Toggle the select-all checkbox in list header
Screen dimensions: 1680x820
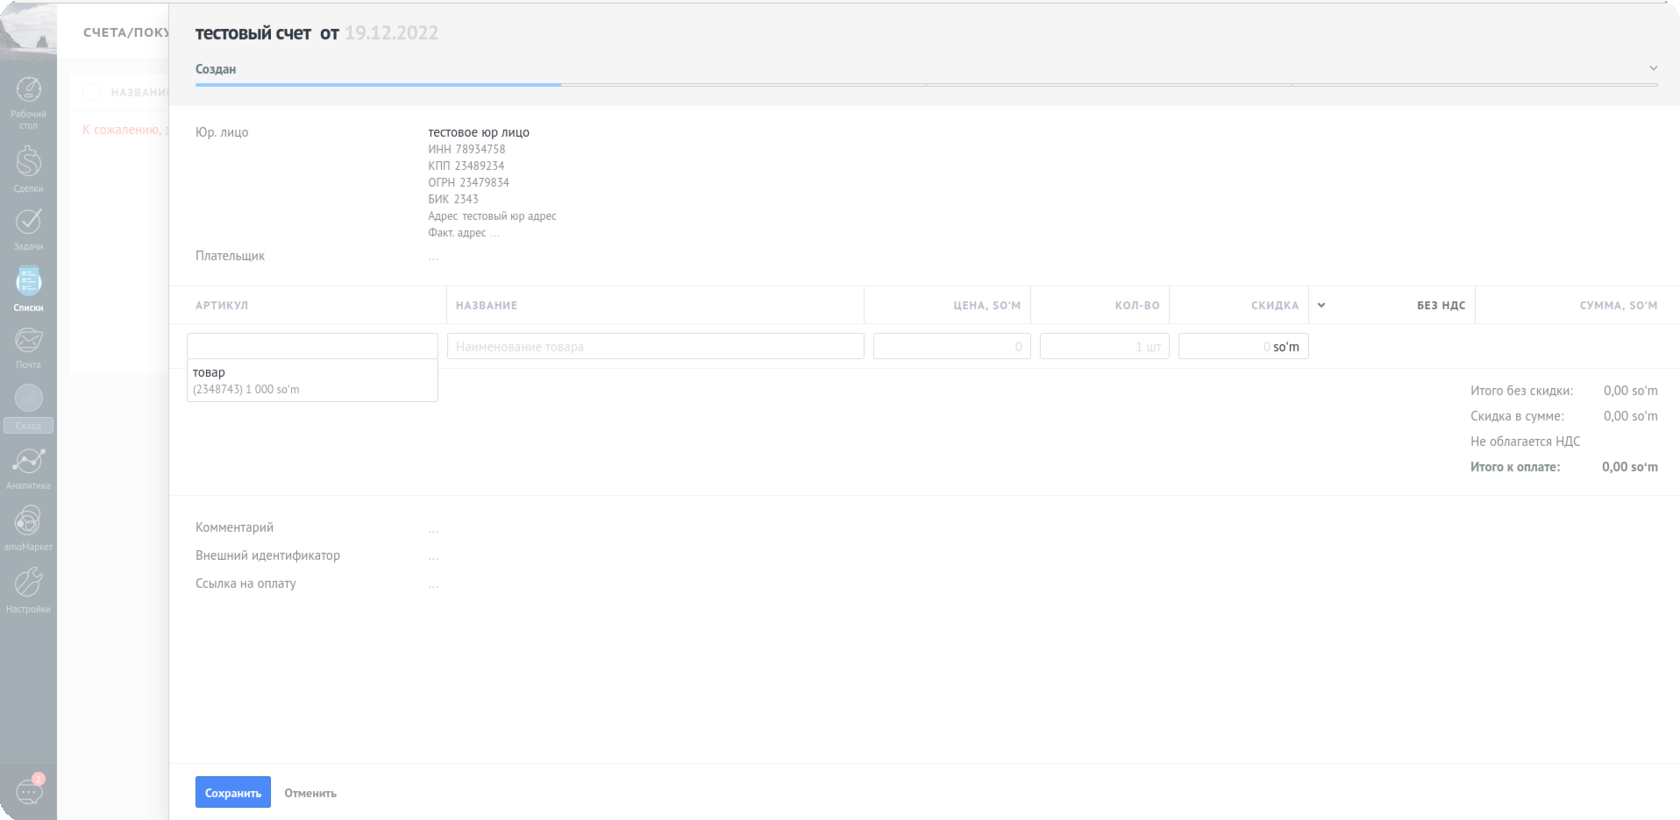(91, 92)
